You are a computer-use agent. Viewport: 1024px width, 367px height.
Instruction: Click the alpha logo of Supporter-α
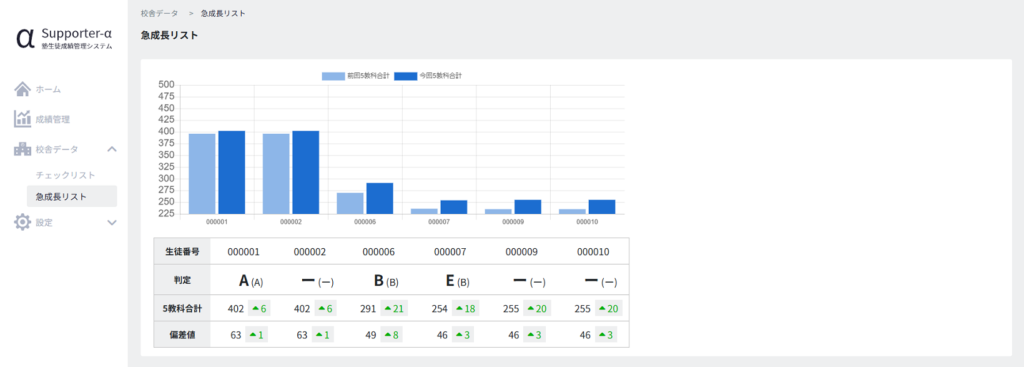(25, 38)
